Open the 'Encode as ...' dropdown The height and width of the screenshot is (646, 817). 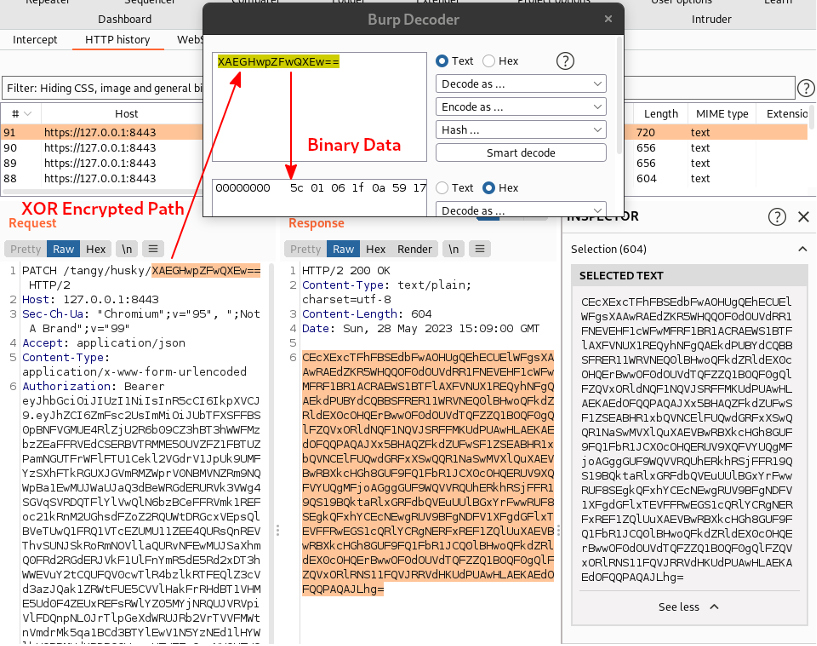pos(521,107)
